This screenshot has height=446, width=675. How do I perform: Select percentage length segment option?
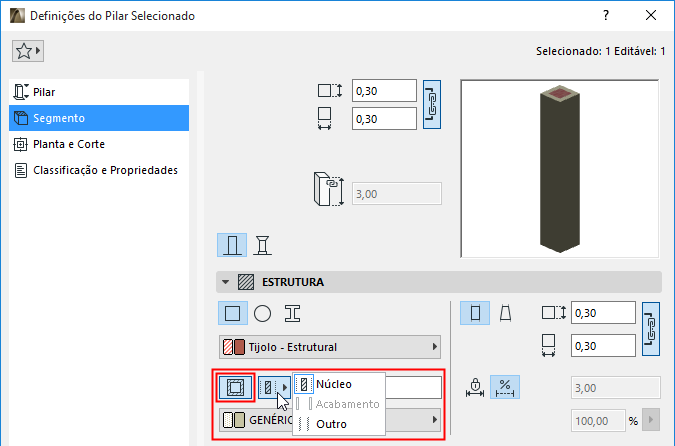505,387
